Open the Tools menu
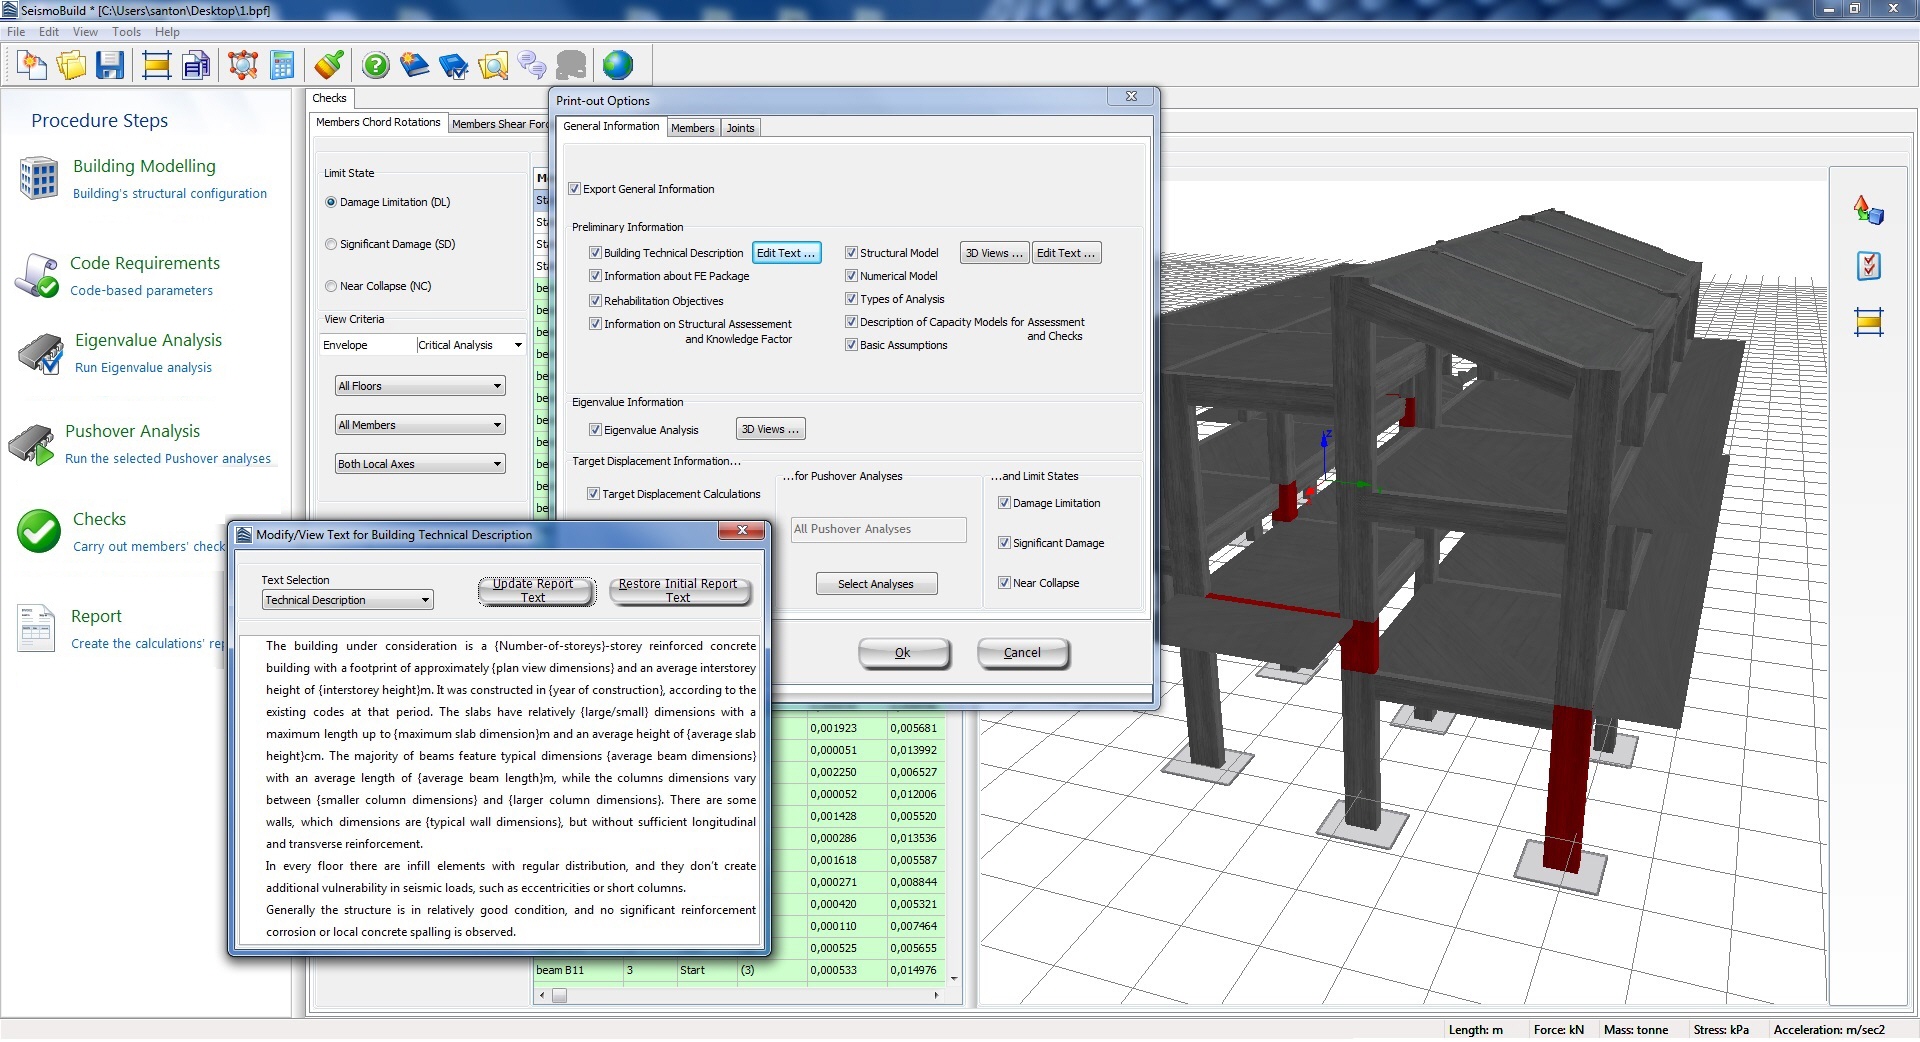Viewport: 1920px width, 1042px height. 126,32
